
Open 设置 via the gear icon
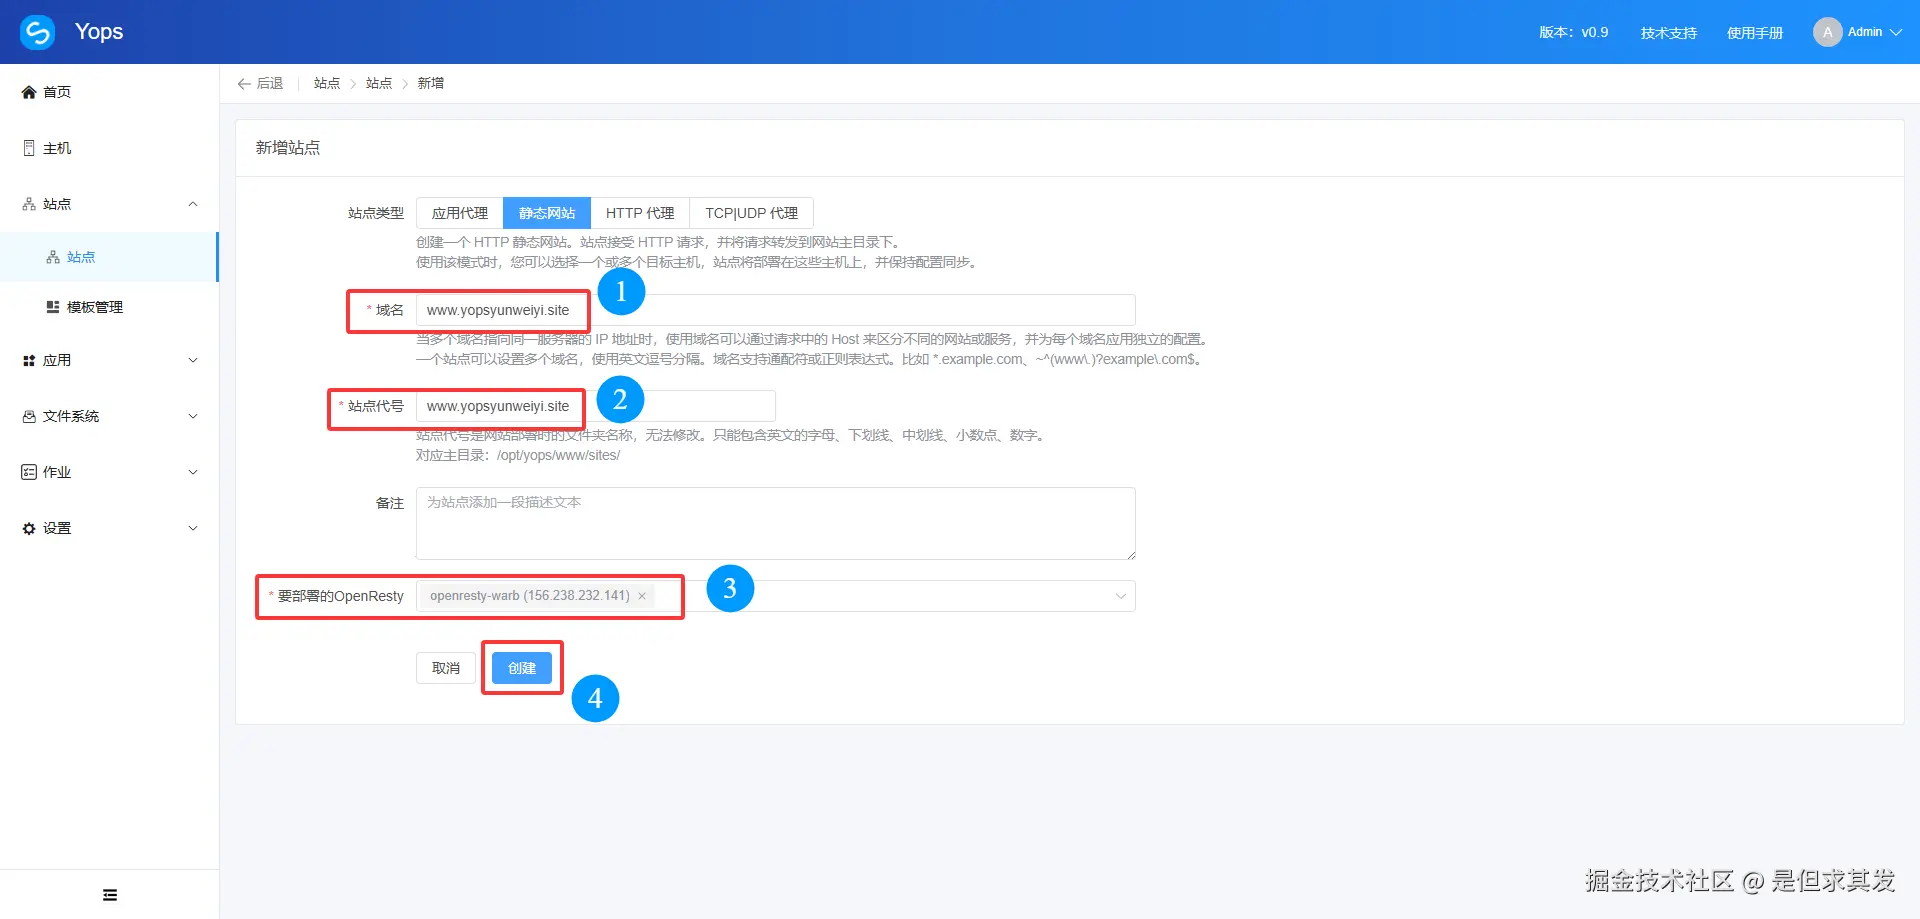coord(29,527)
